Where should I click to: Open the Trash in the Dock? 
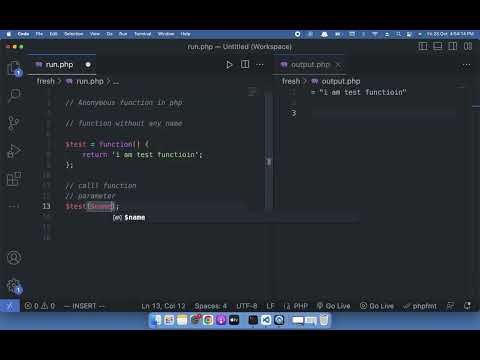point(324,320)
